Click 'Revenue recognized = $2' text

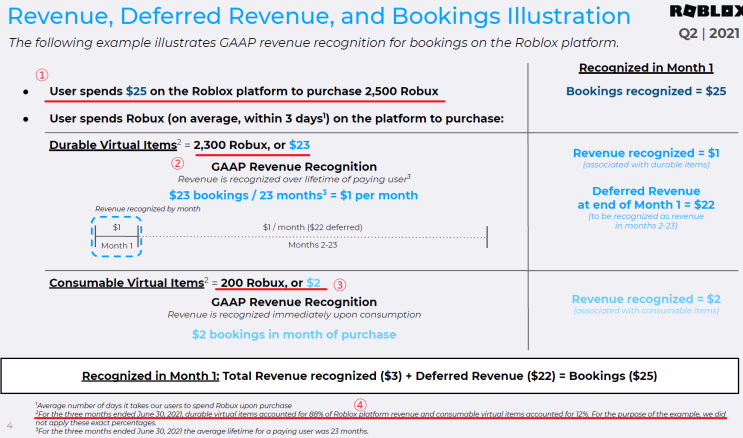tap(646, 299)
